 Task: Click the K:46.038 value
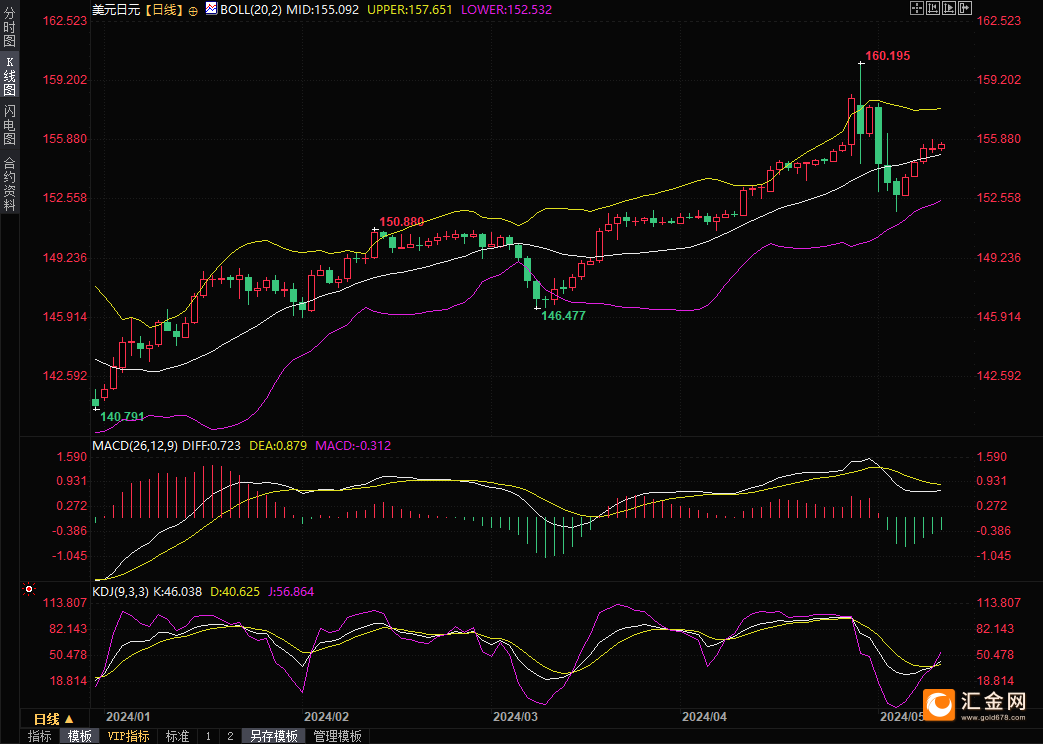pyautogui.click(x=178, y=592)
